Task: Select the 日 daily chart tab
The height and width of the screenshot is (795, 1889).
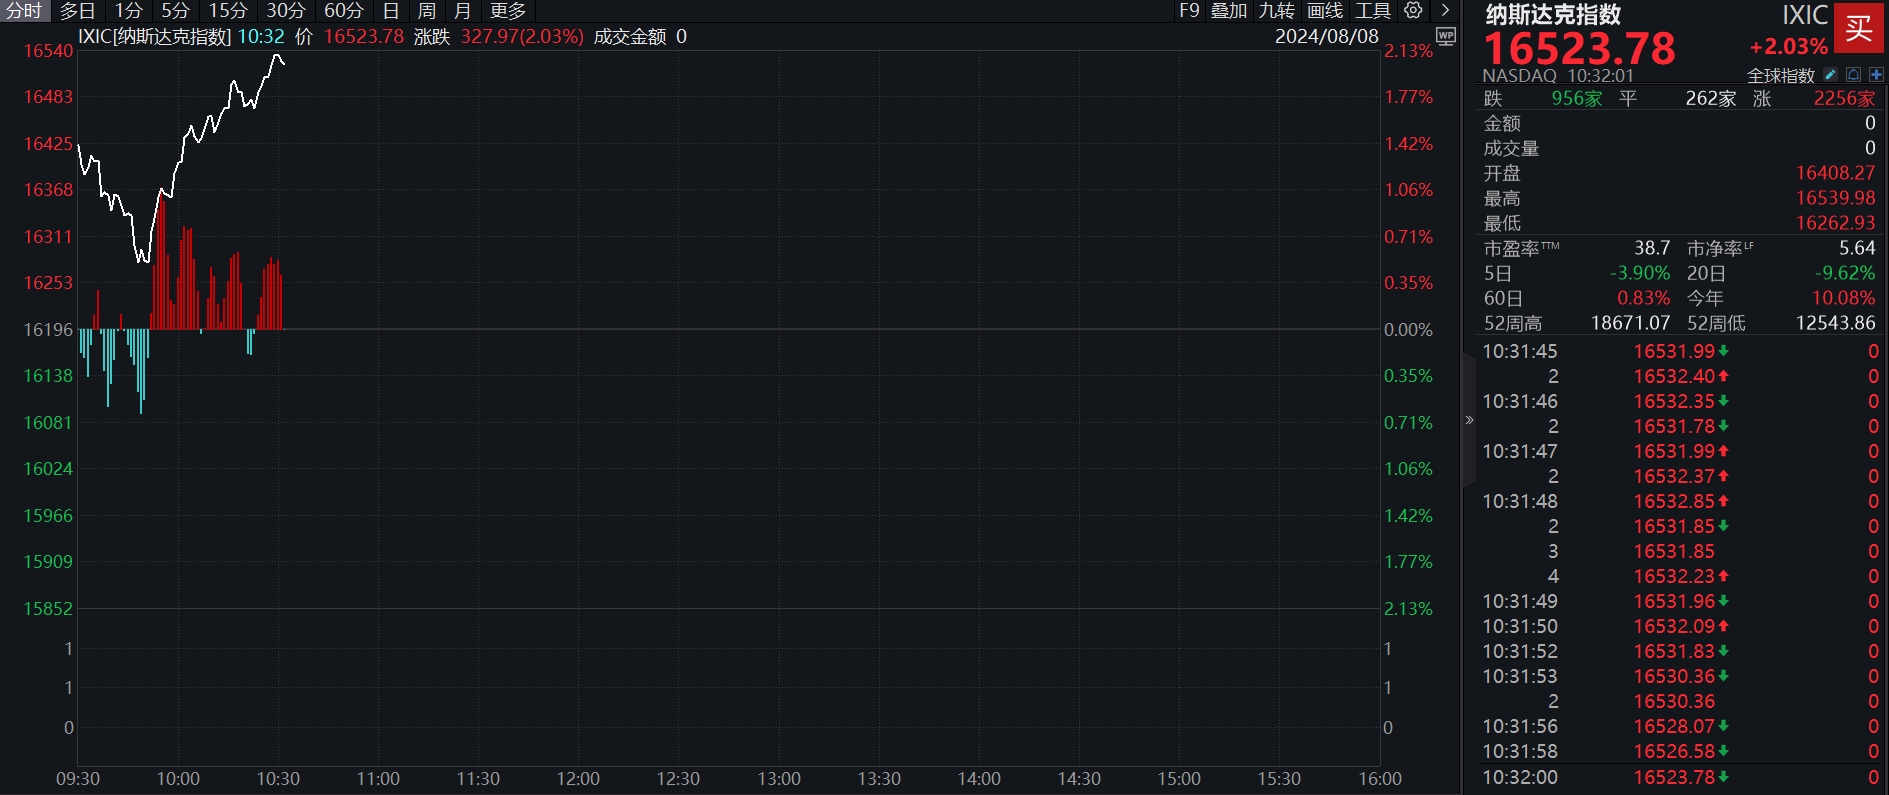Action: point(391,11)
